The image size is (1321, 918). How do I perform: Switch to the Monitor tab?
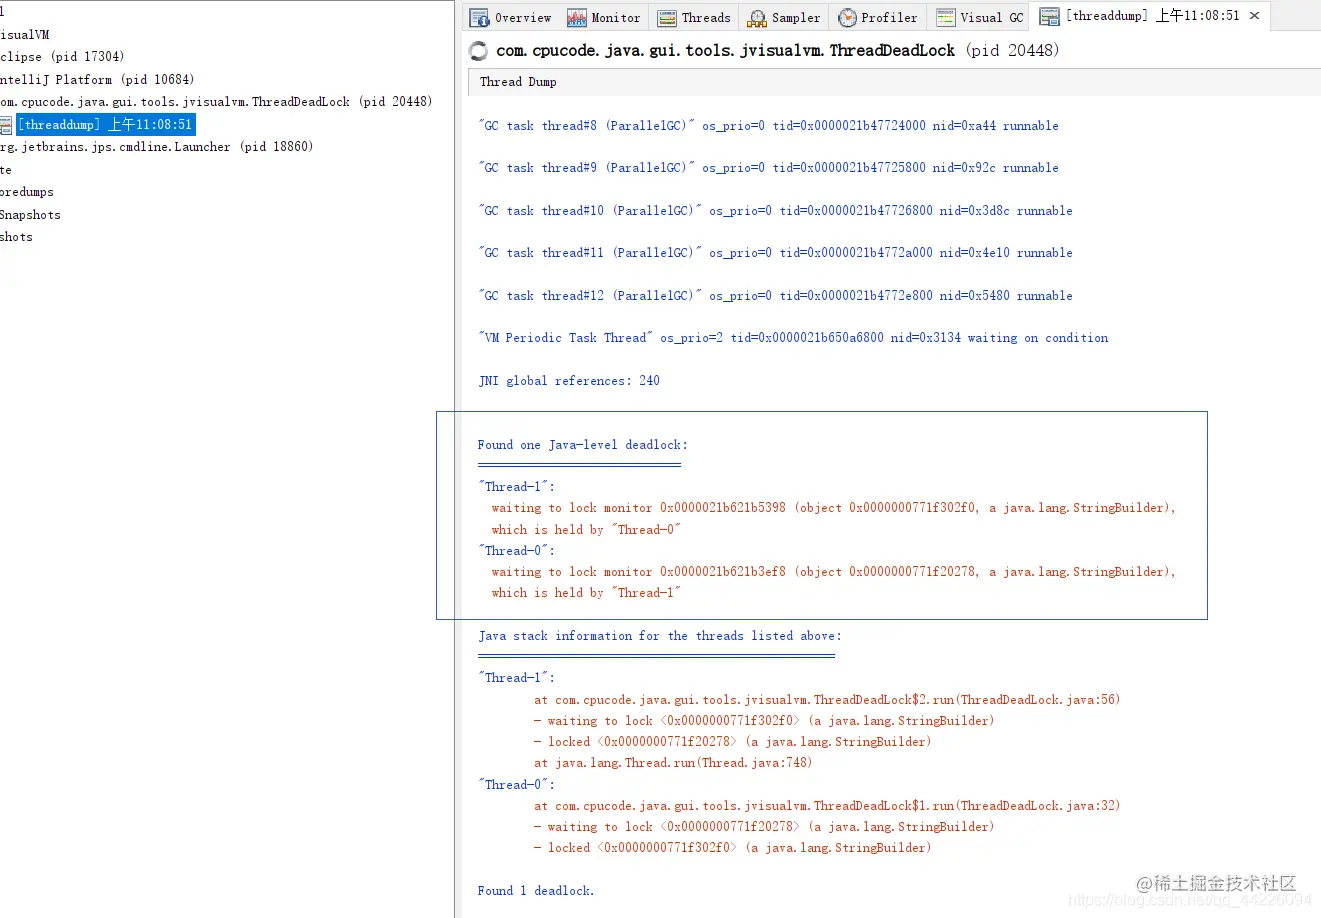[x=604, y=18]
